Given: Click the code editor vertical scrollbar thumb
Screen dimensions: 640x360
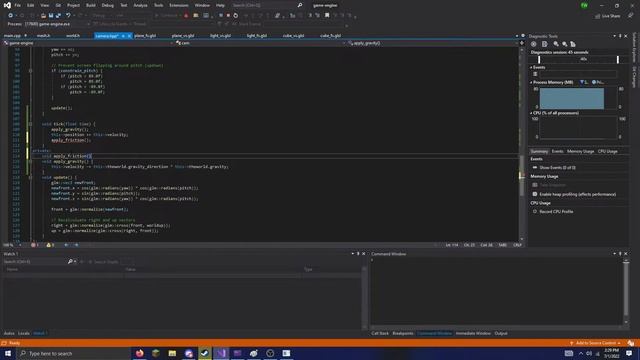Looking at the screenshot, I should [522, 176].
